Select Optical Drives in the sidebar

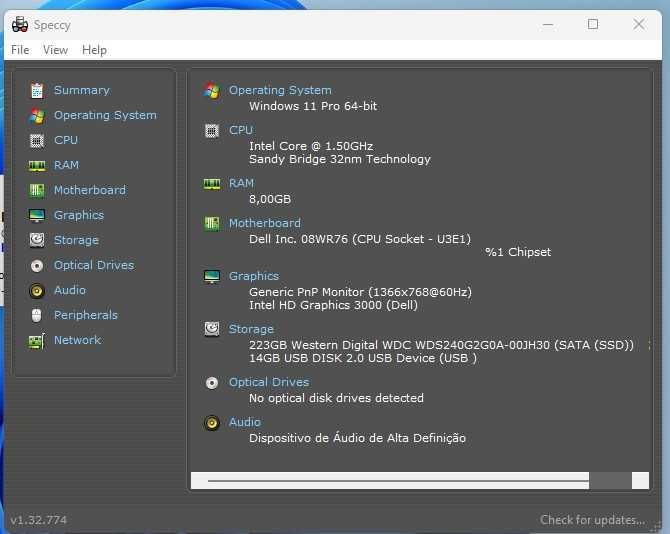pyautogui.click(x=94, y=265)
